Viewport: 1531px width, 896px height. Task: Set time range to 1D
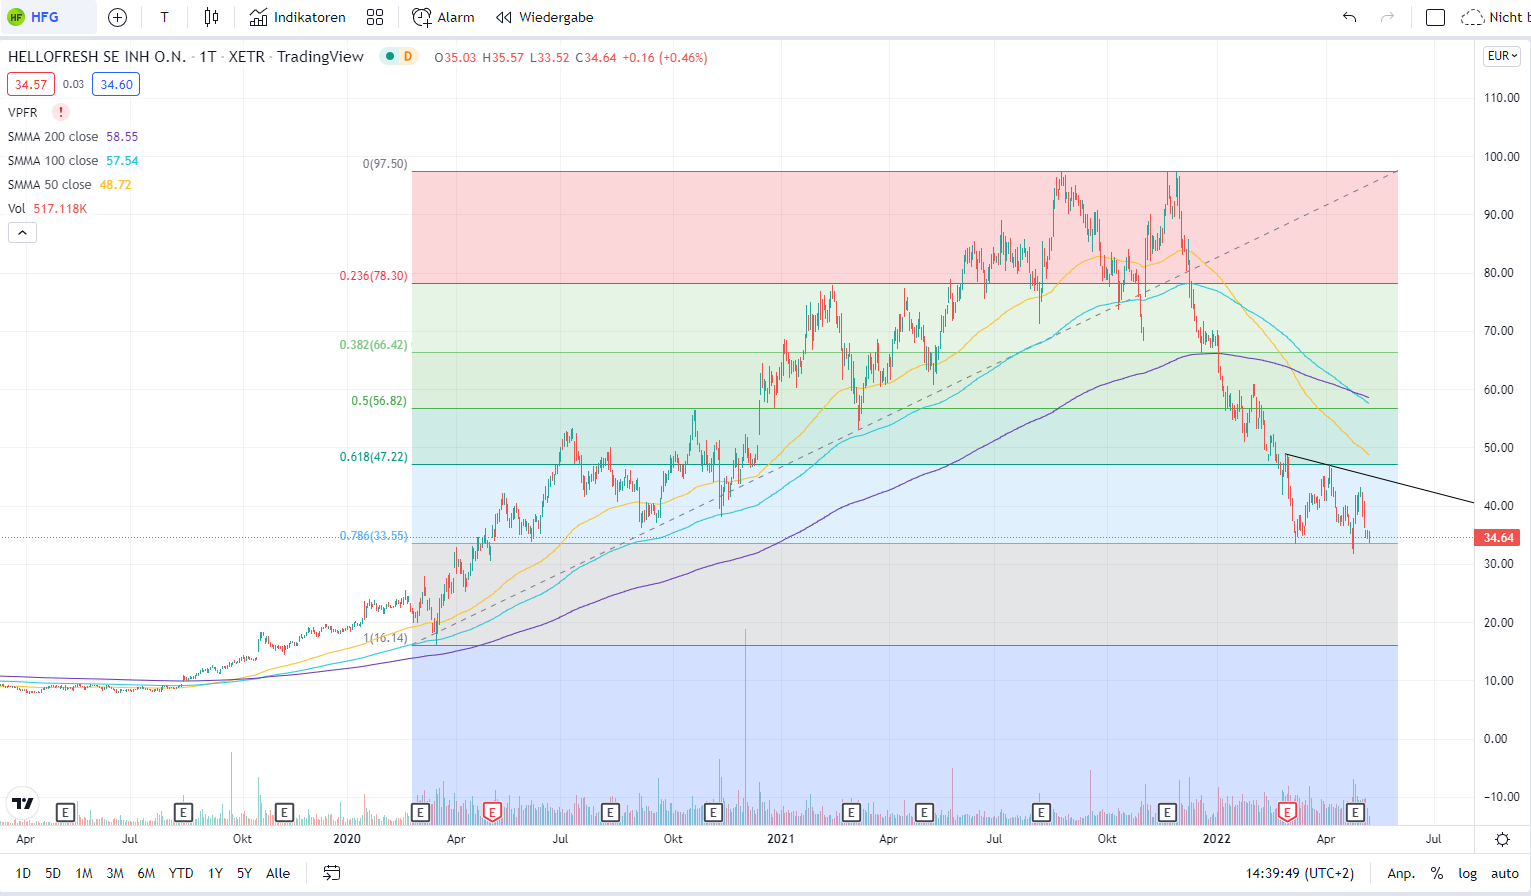point(23,873)
